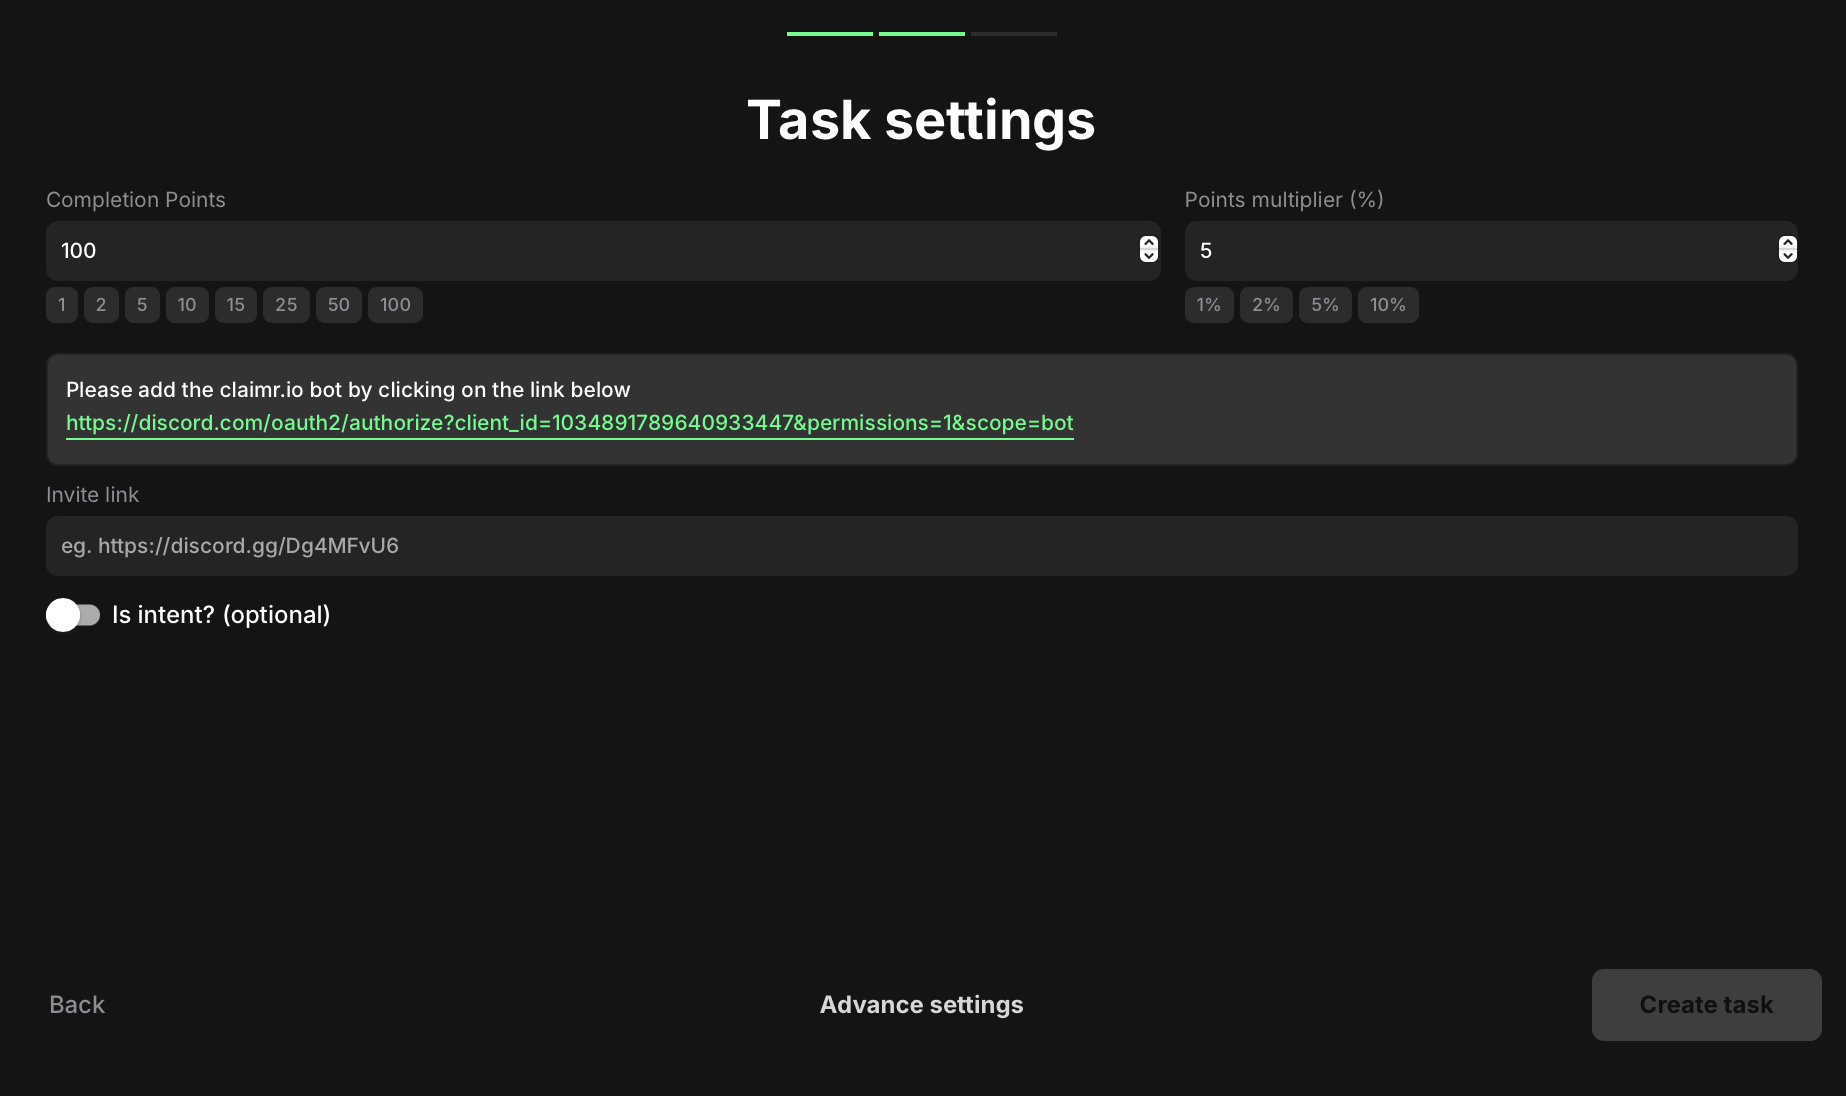Image resolution: width=1846 pixels, height=1096 pixels.
Task: Go Back to the previous step
Action: 77,1005
